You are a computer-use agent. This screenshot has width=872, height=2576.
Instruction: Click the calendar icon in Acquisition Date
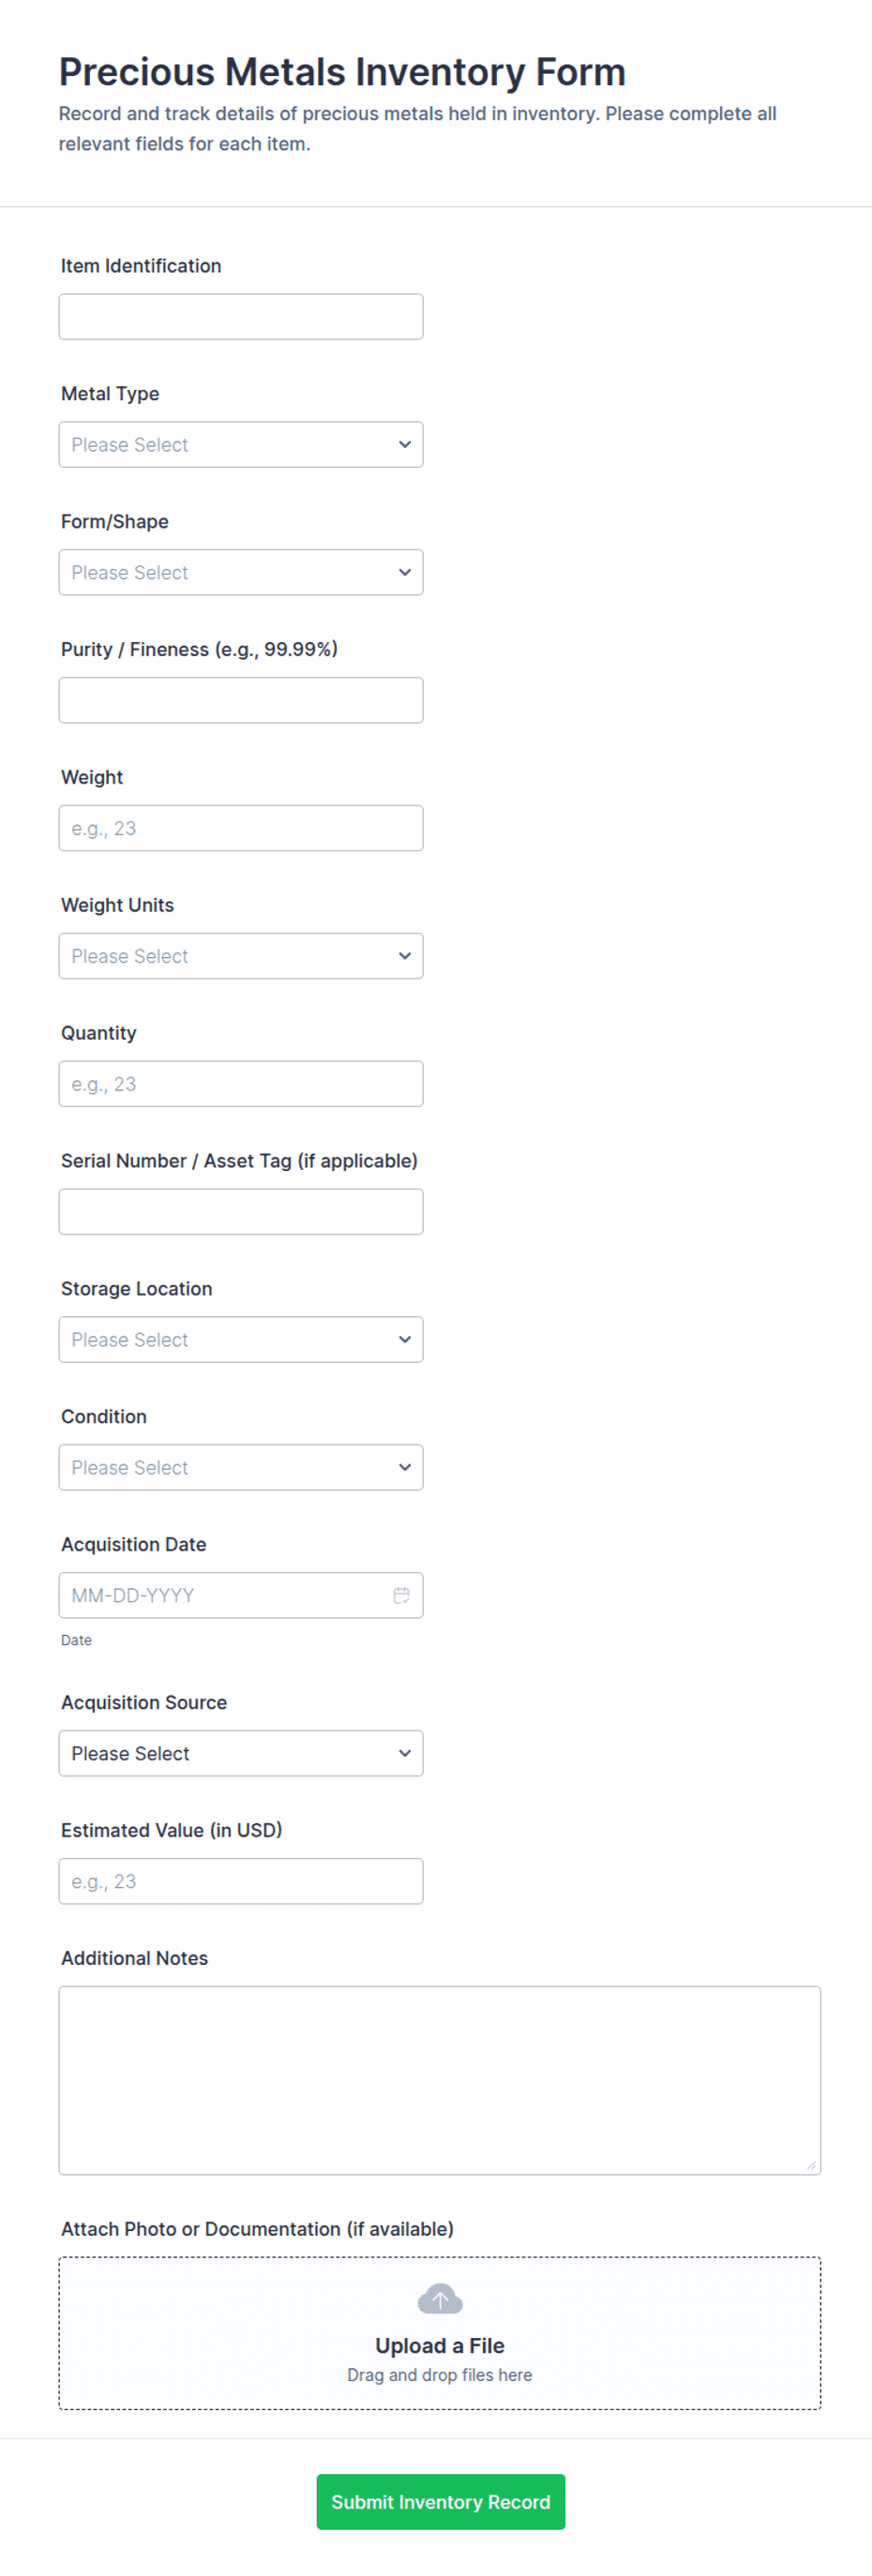coord(401,1595)
